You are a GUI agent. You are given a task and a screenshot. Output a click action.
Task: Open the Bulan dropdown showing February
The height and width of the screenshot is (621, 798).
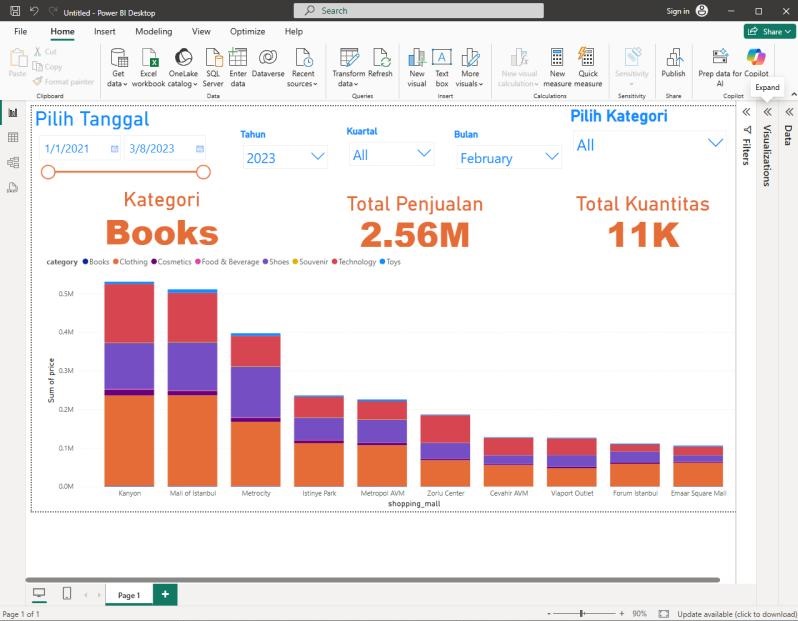[x=509, y=157]
